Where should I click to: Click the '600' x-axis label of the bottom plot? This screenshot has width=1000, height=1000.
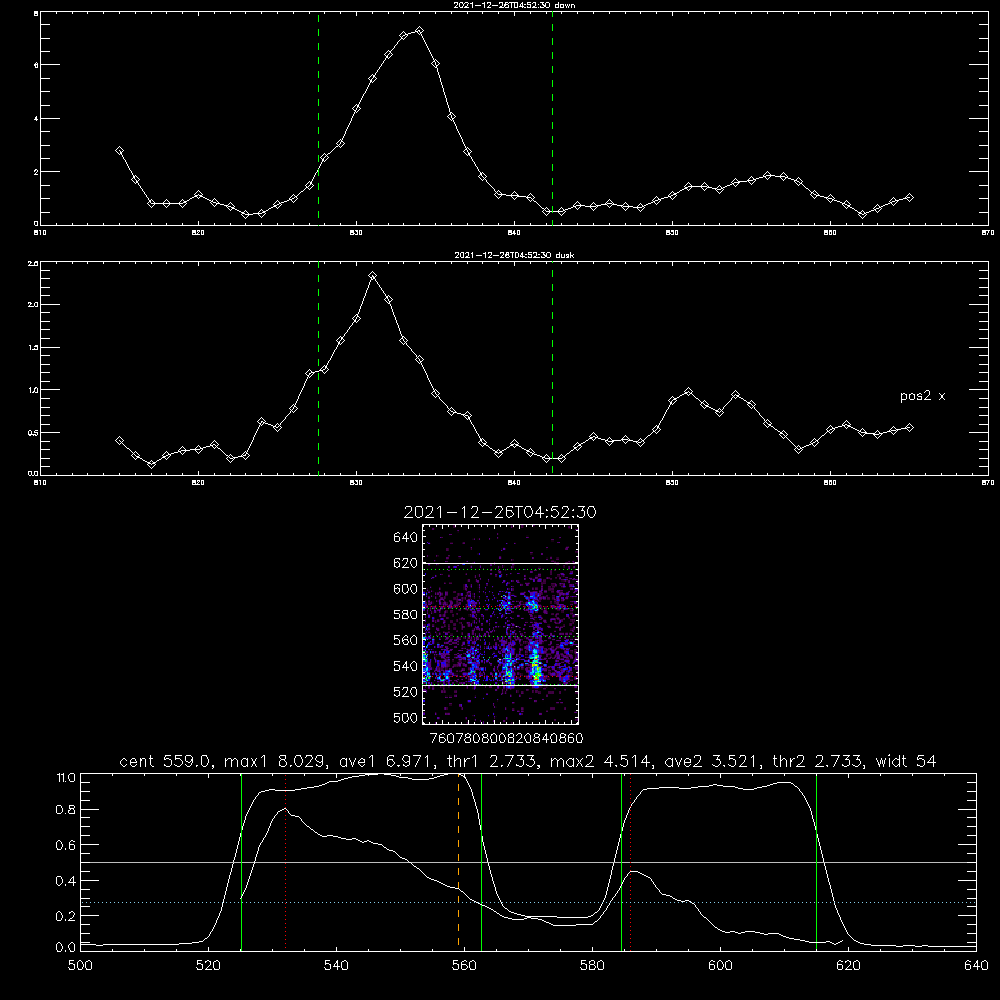tap(721, 966)
